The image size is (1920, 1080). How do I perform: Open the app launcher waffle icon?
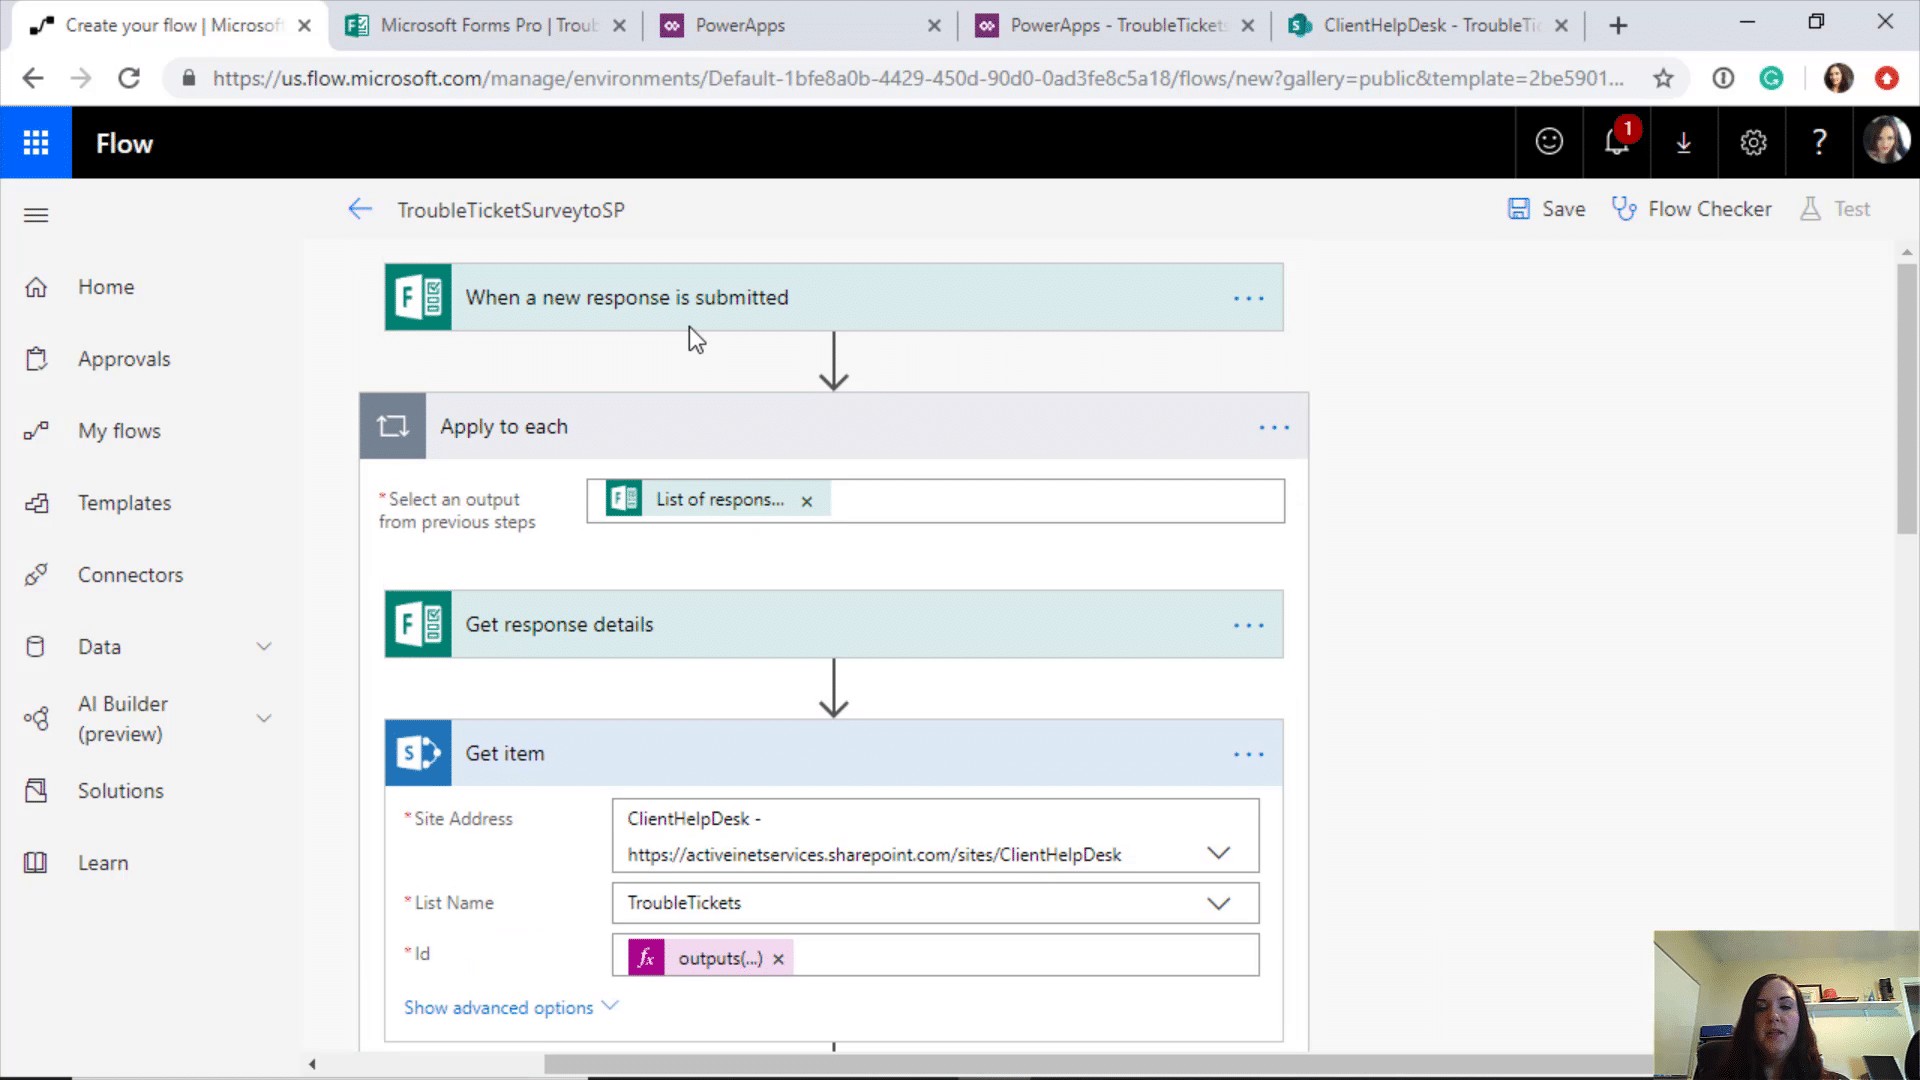(36, 143)
